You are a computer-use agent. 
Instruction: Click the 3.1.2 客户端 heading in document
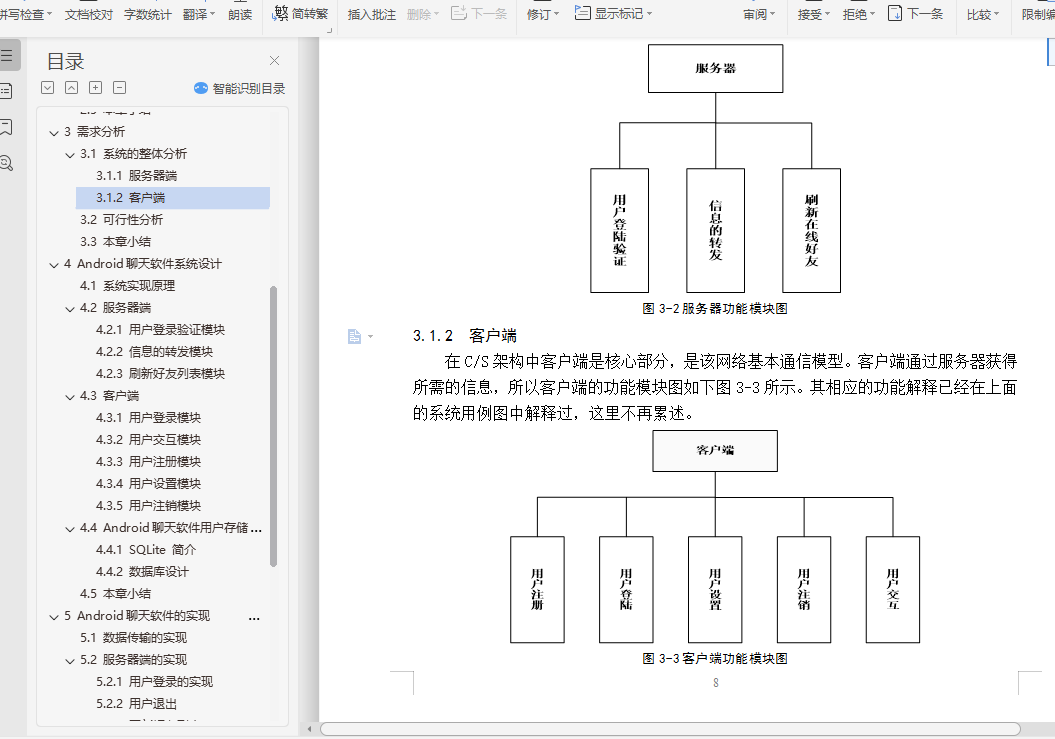pos(464,336)
